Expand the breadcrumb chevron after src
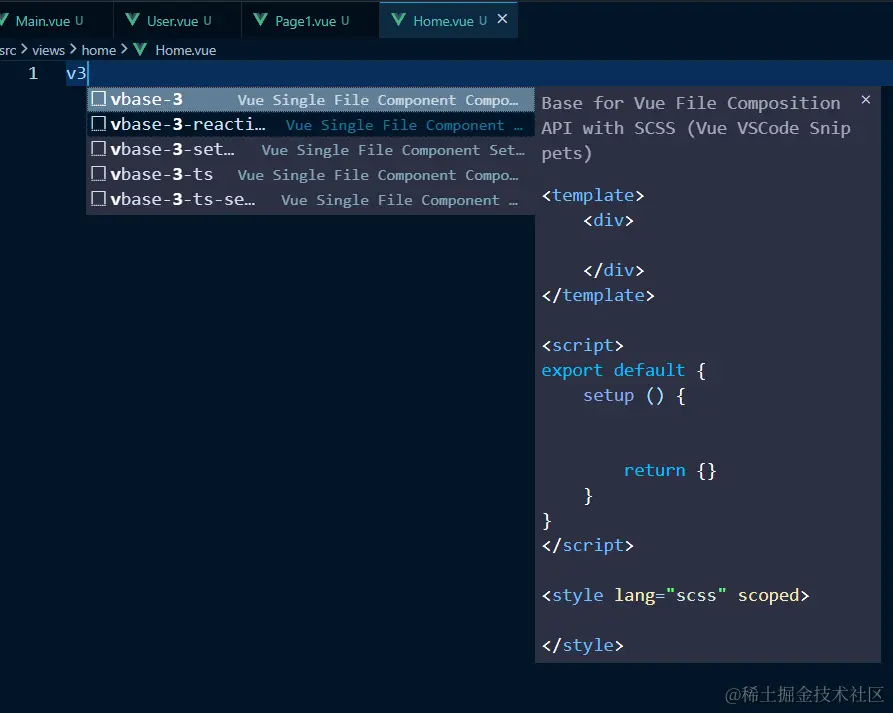Image resolution: width=893 pixels, height=713 pixels. (x=24, y=50)
